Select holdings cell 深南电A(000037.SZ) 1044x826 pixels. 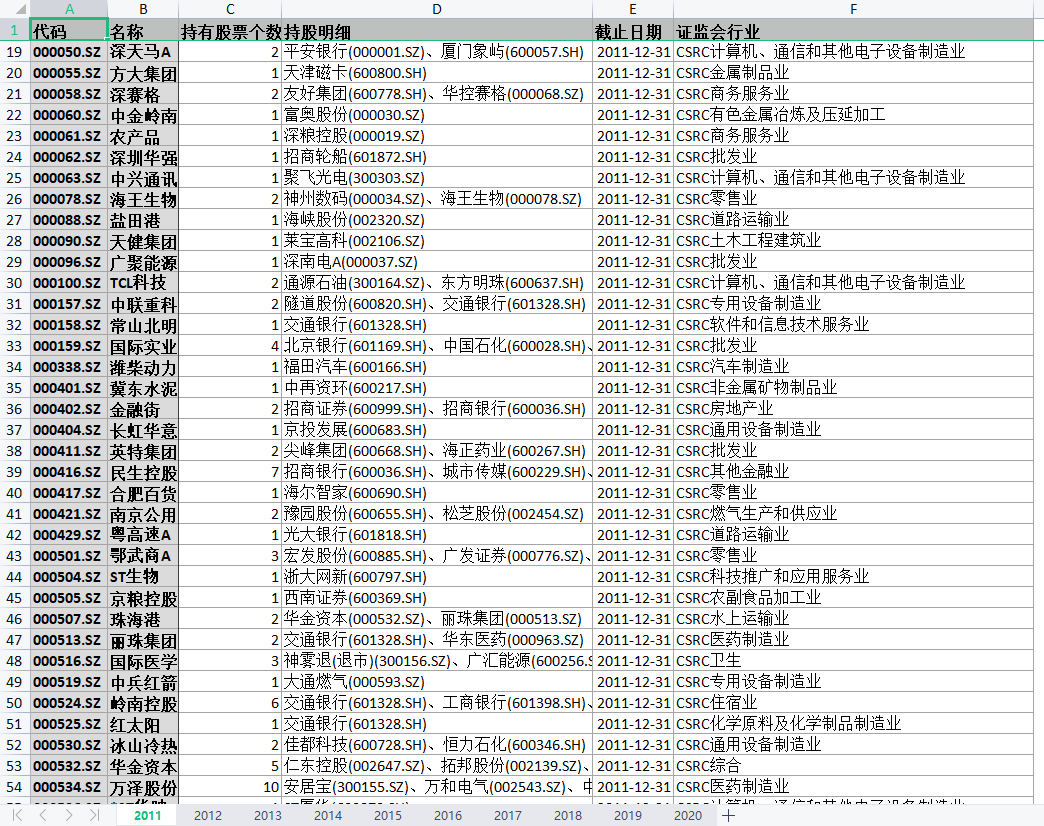coord(437,262)
